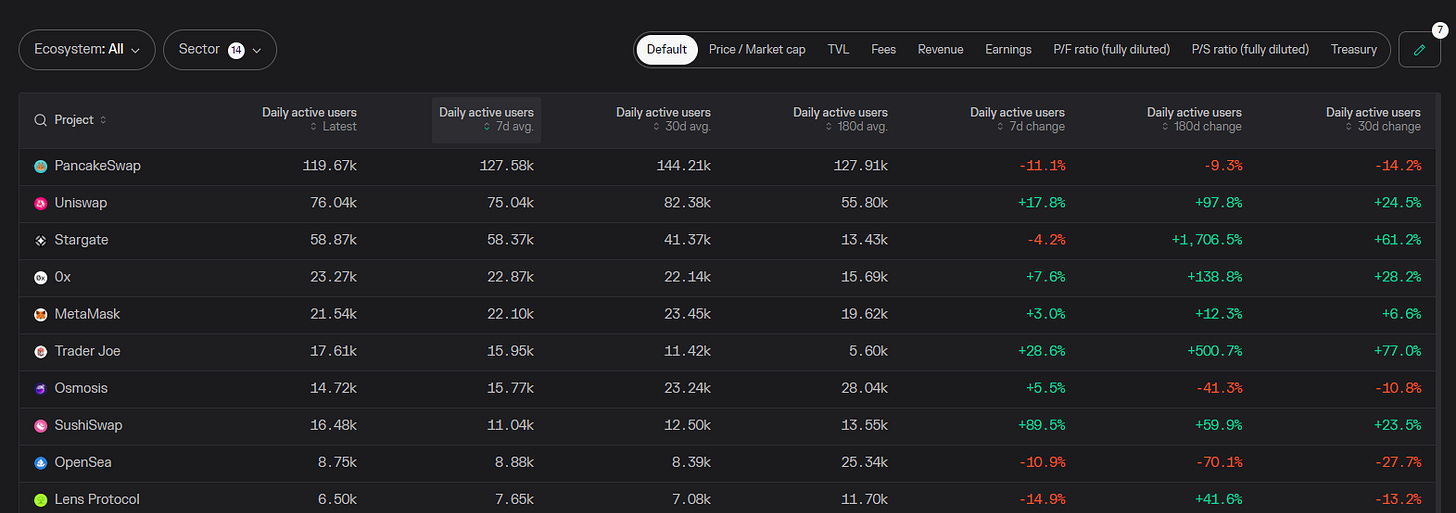Image resolution: width=1456 pixels, height=513 pixels.
Task: Click the 0x project logo icon
Action: [41, 277]
